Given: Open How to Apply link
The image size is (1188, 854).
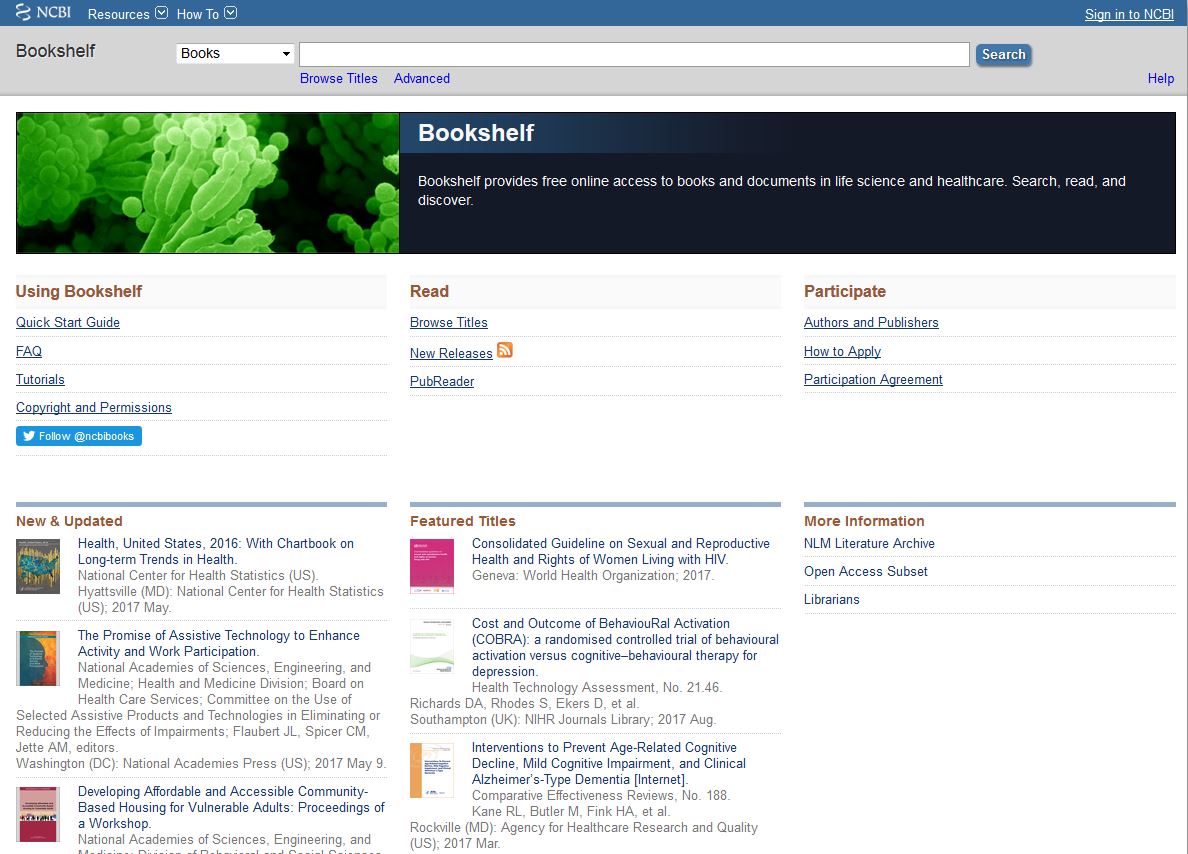Looking at the screenshot, I should click(842, 351).
